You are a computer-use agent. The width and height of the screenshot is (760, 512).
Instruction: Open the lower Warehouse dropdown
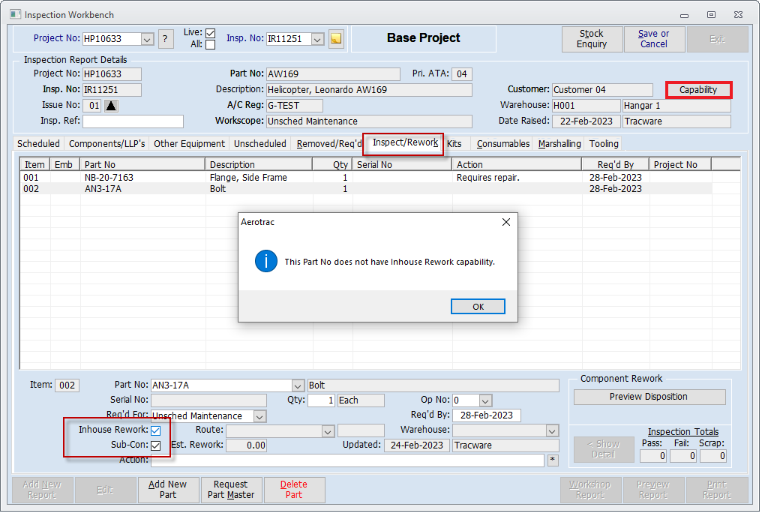coord(552,431)
